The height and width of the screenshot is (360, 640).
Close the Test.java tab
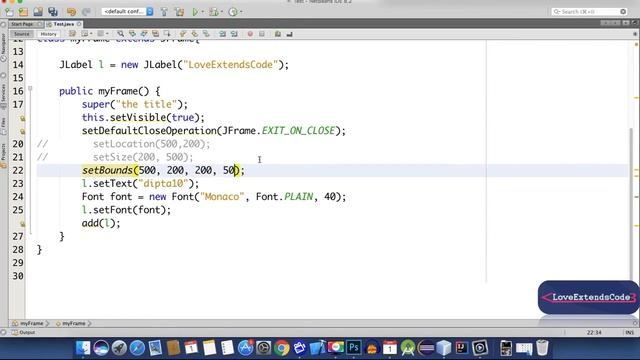(x=79, y=24)
